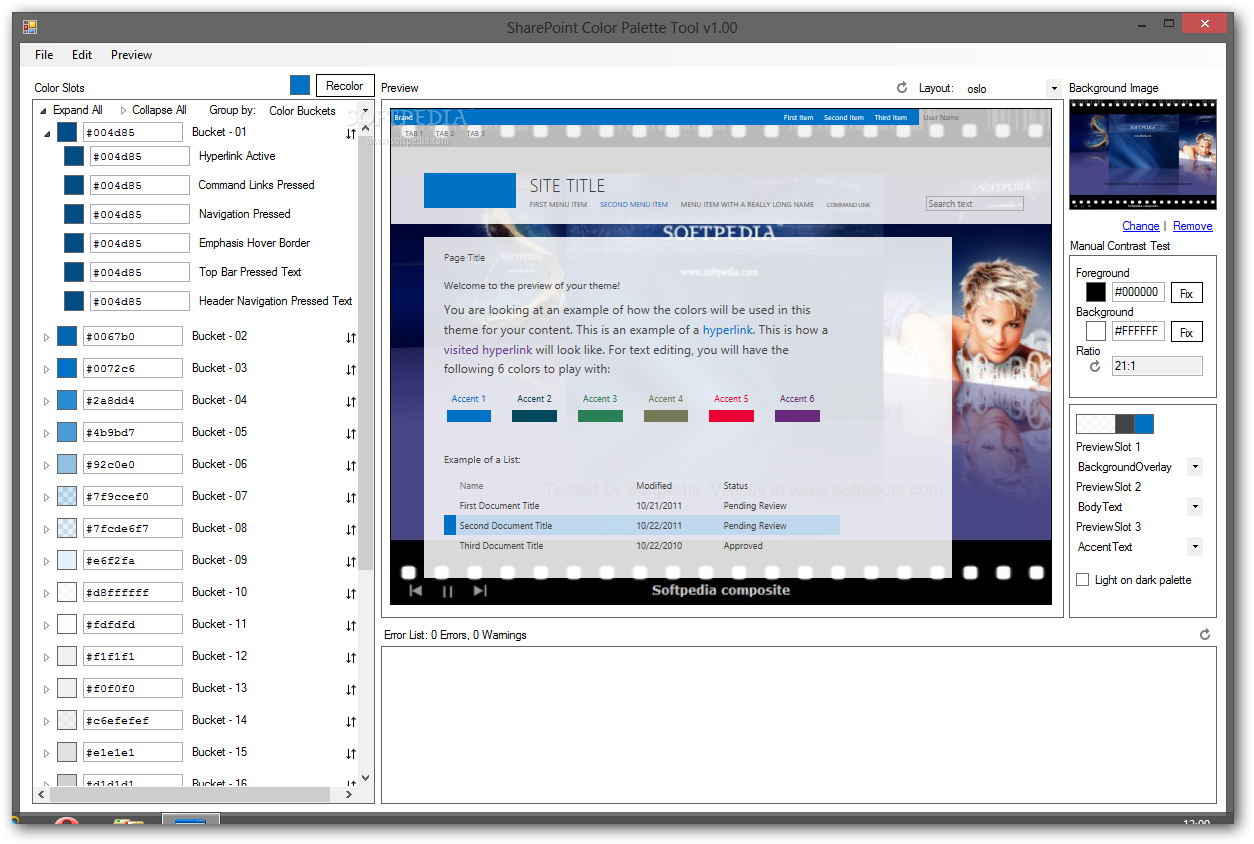
Task: Click the Background #FFFFFF hex field
Action: click(1138, 331)
